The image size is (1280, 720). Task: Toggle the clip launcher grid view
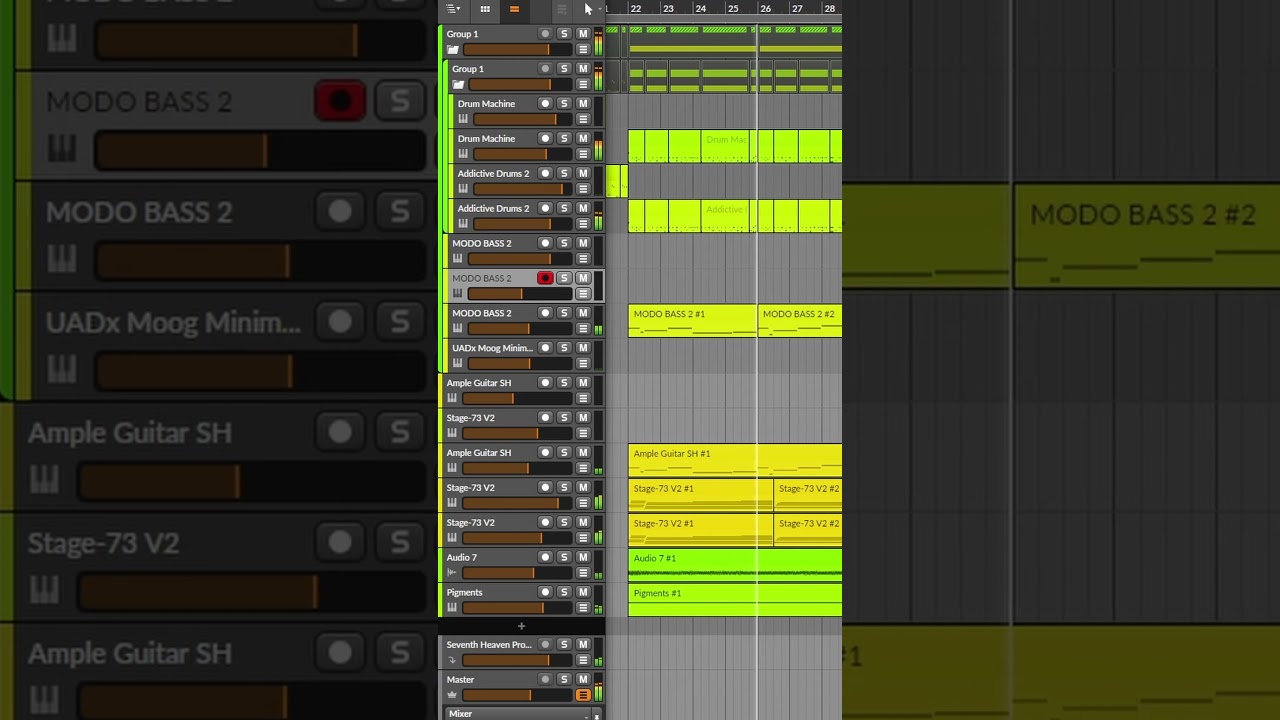point(485,9)
